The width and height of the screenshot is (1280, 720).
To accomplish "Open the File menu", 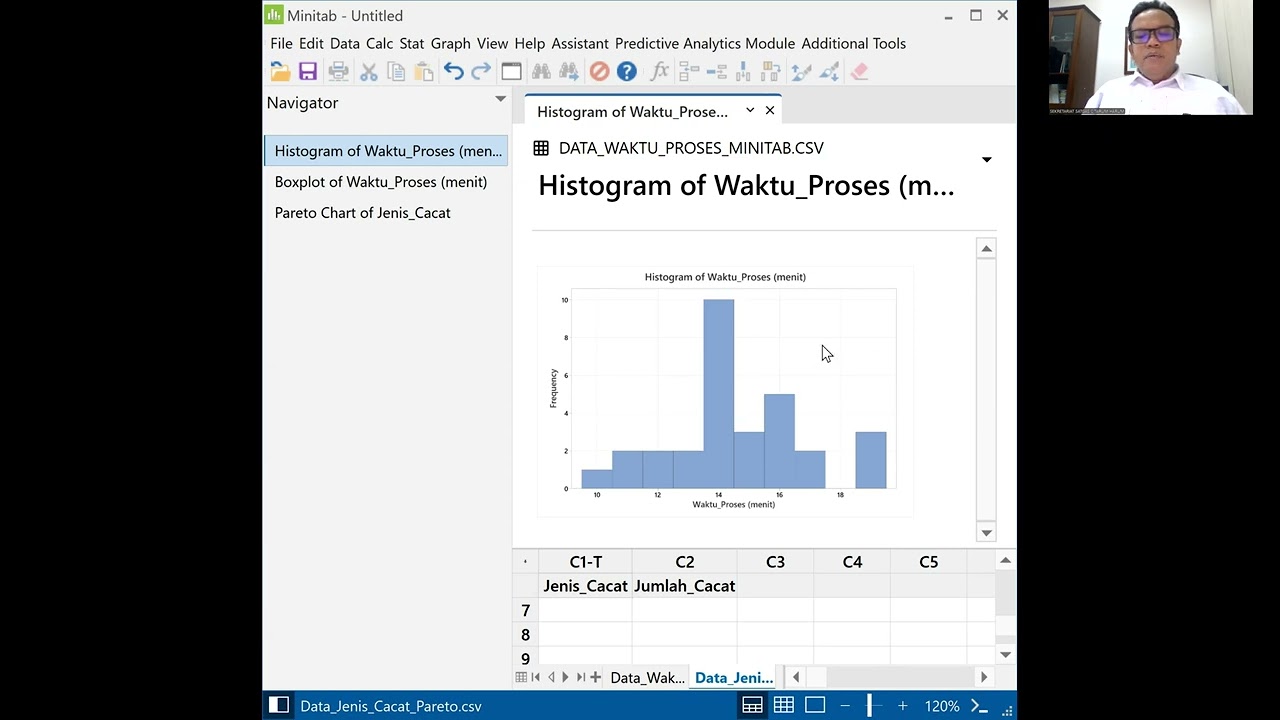I will [281, 44].
